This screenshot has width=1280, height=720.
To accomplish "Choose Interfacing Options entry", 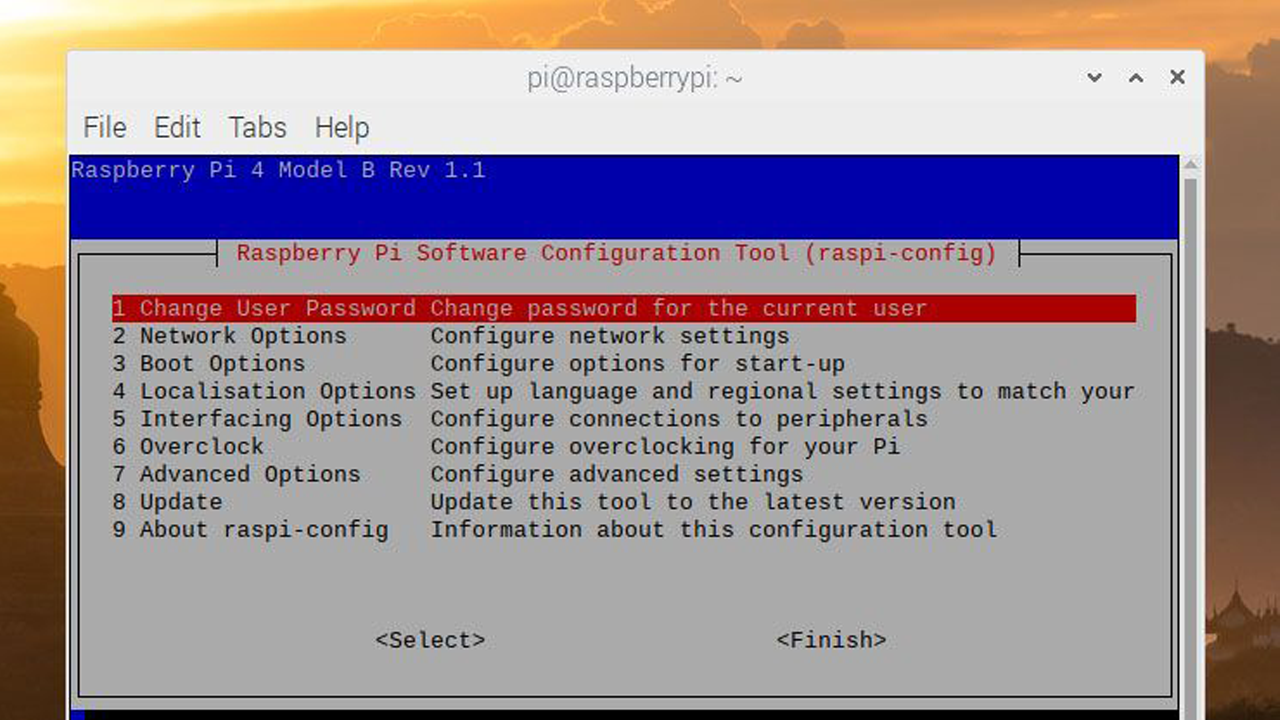I will 270,419.
